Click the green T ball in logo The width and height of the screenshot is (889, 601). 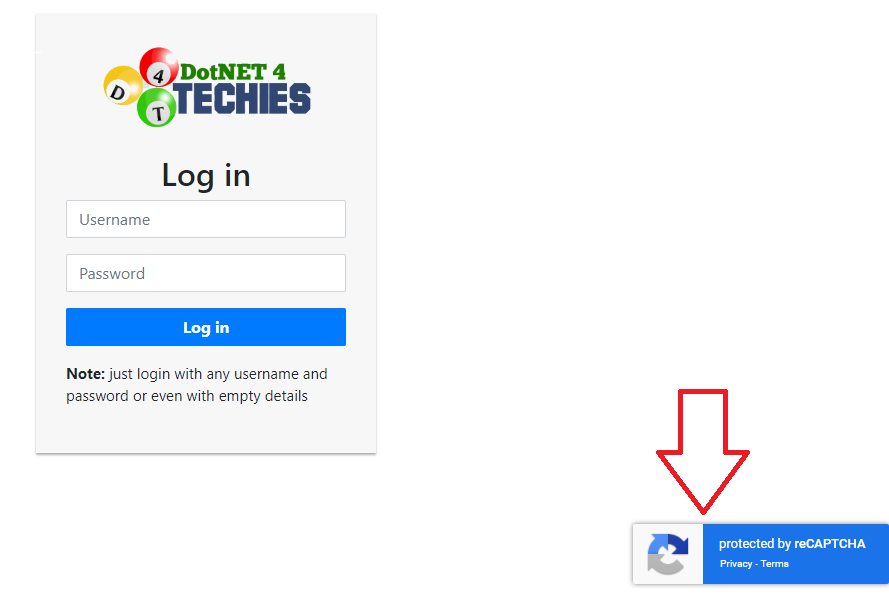click(x=156, y=107)
